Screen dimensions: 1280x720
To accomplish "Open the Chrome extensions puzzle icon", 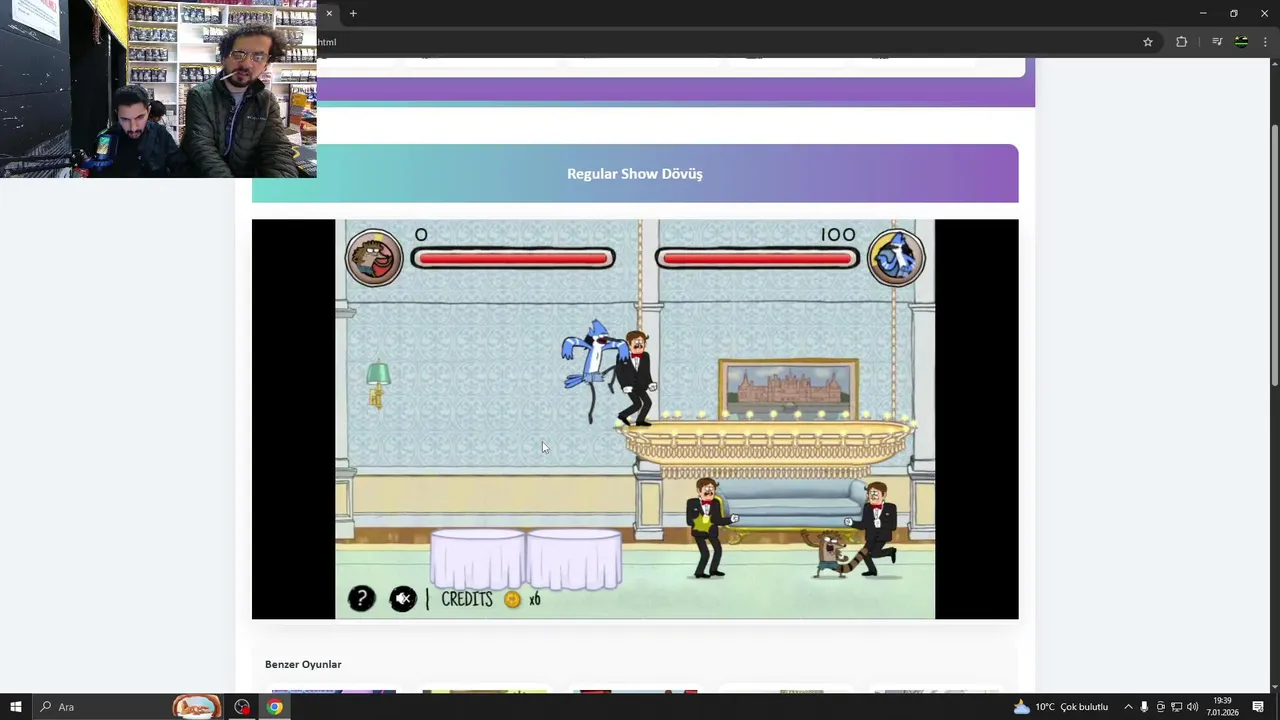I will click(x=1181, y=42).
